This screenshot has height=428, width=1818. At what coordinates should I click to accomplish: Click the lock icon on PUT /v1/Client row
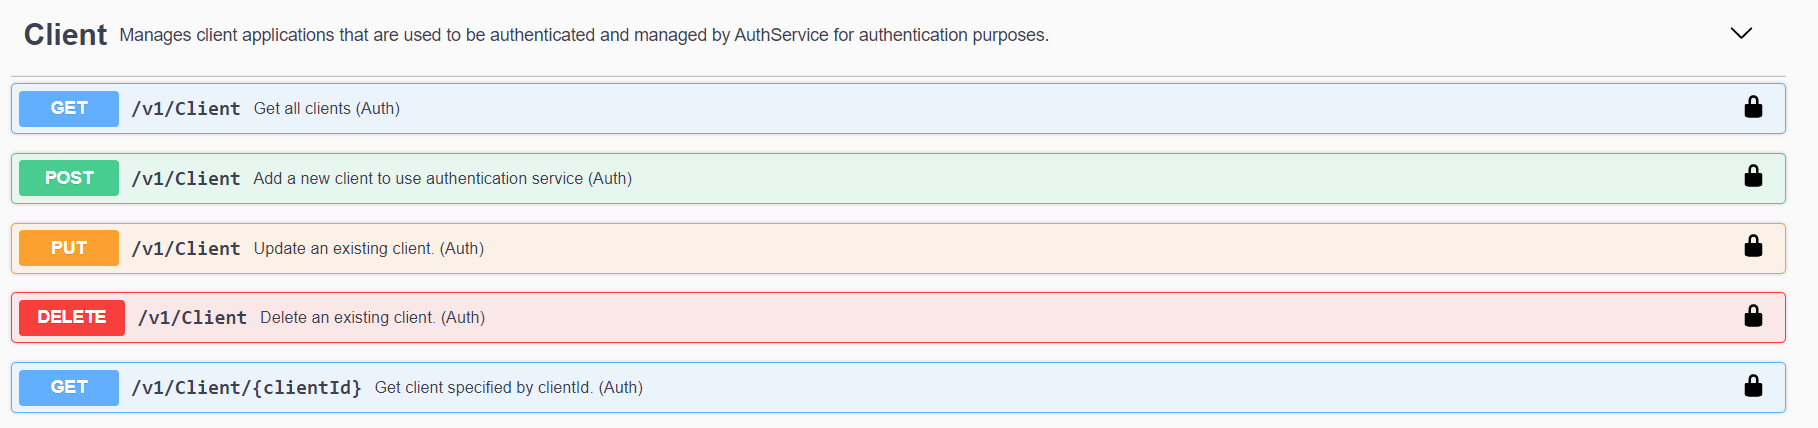tap(1753, 246)
